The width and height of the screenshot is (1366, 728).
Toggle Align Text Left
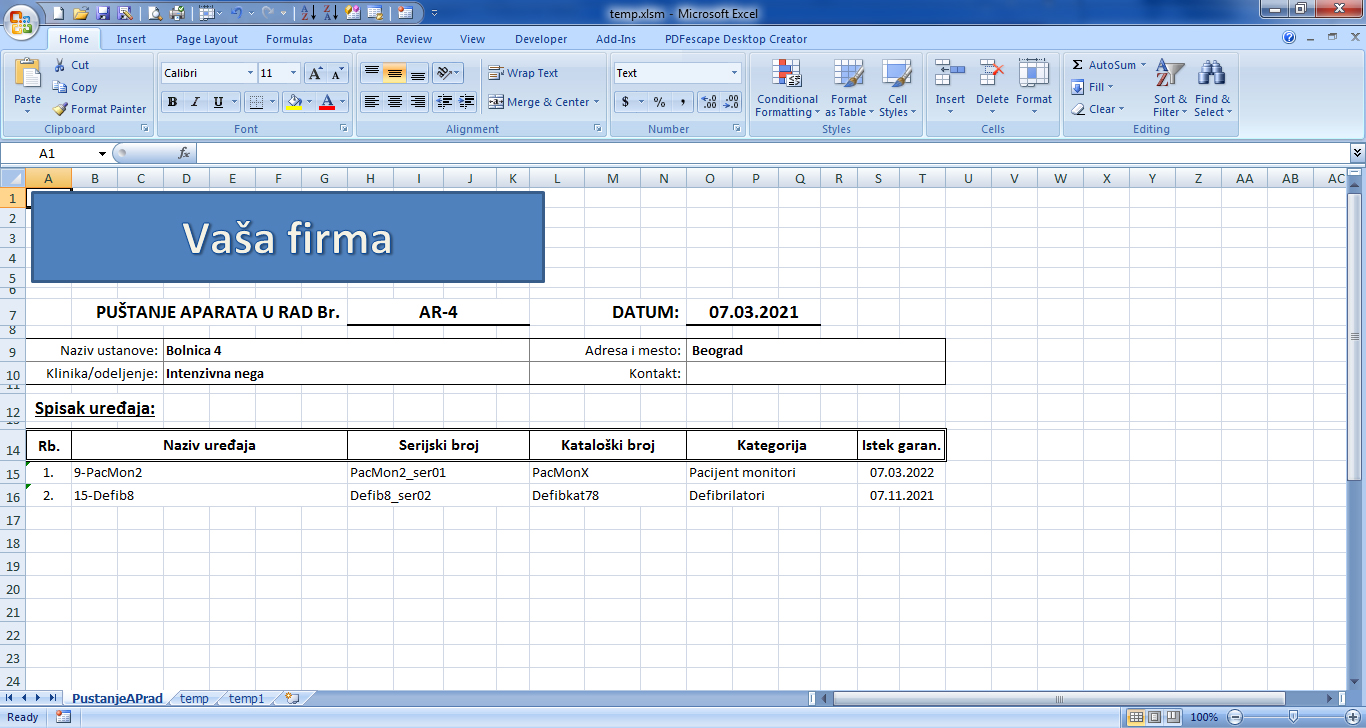371,102
